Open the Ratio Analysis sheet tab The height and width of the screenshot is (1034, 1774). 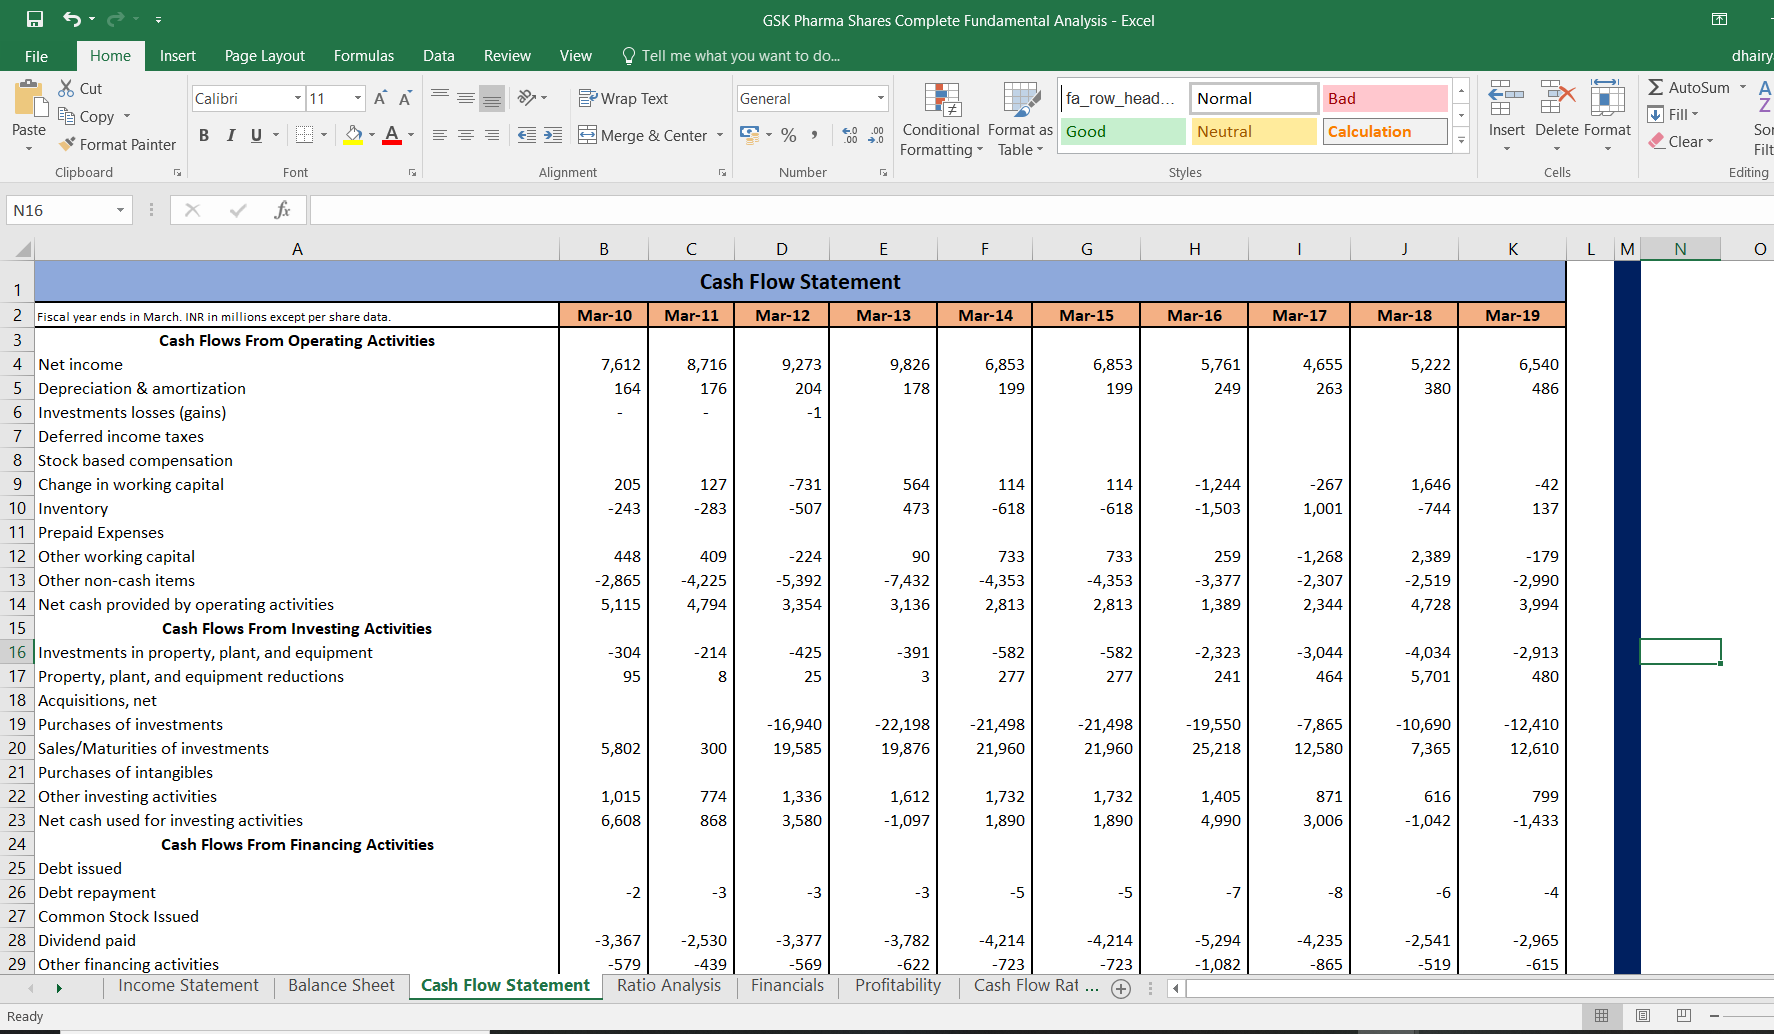click(x=669, y=985)
